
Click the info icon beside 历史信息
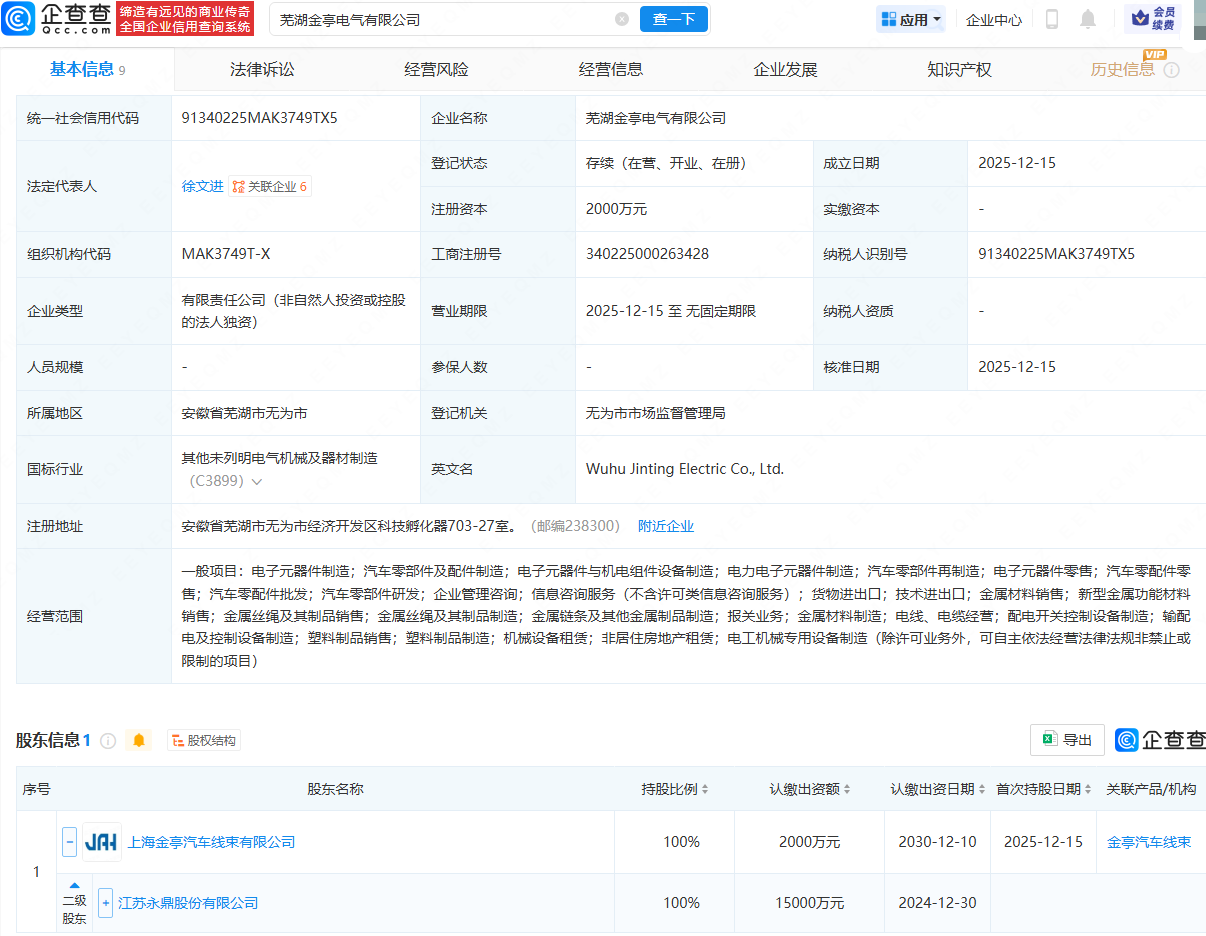[1171, 70]
